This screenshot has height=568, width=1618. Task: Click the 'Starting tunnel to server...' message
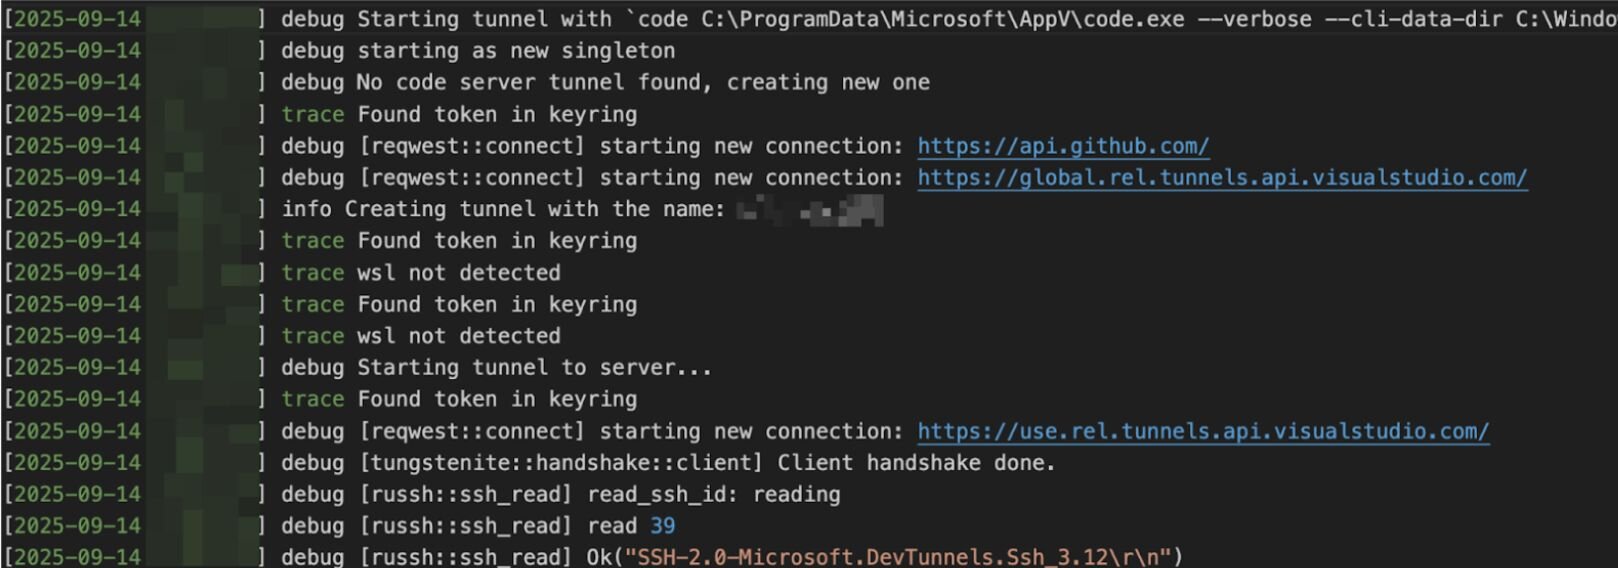[x=534, y=368]
